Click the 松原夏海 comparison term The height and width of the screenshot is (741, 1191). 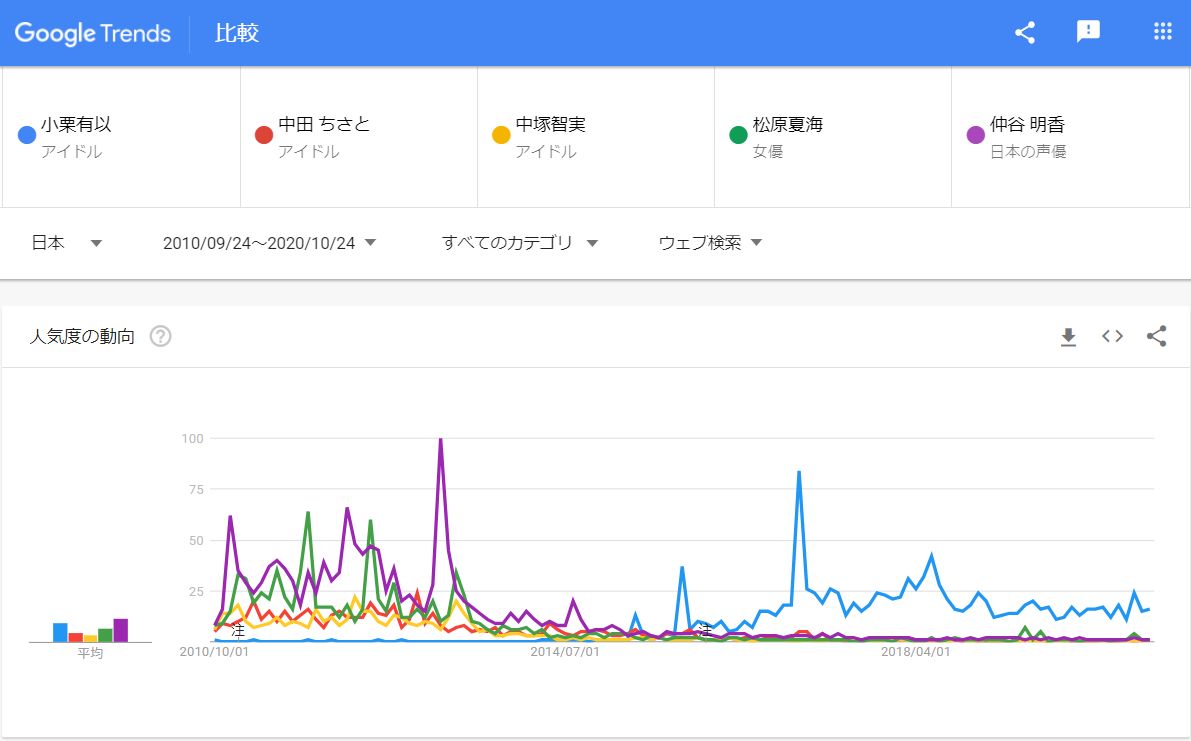[x=788, y=125]
